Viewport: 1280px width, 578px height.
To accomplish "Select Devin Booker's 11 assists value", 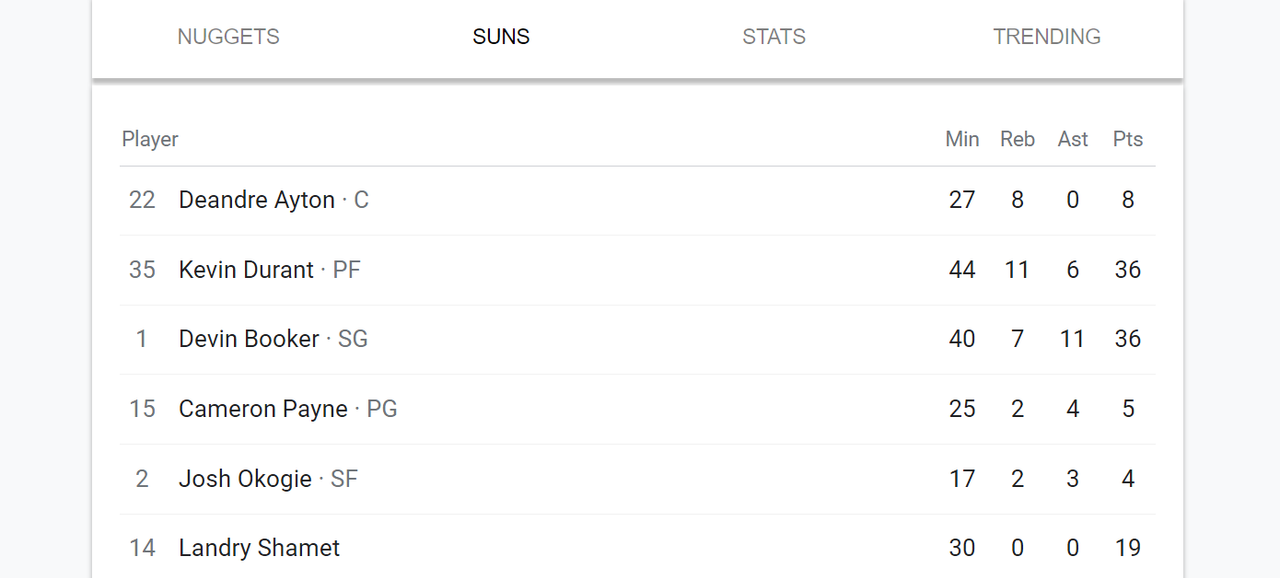I will click(x=1073, y=339).
